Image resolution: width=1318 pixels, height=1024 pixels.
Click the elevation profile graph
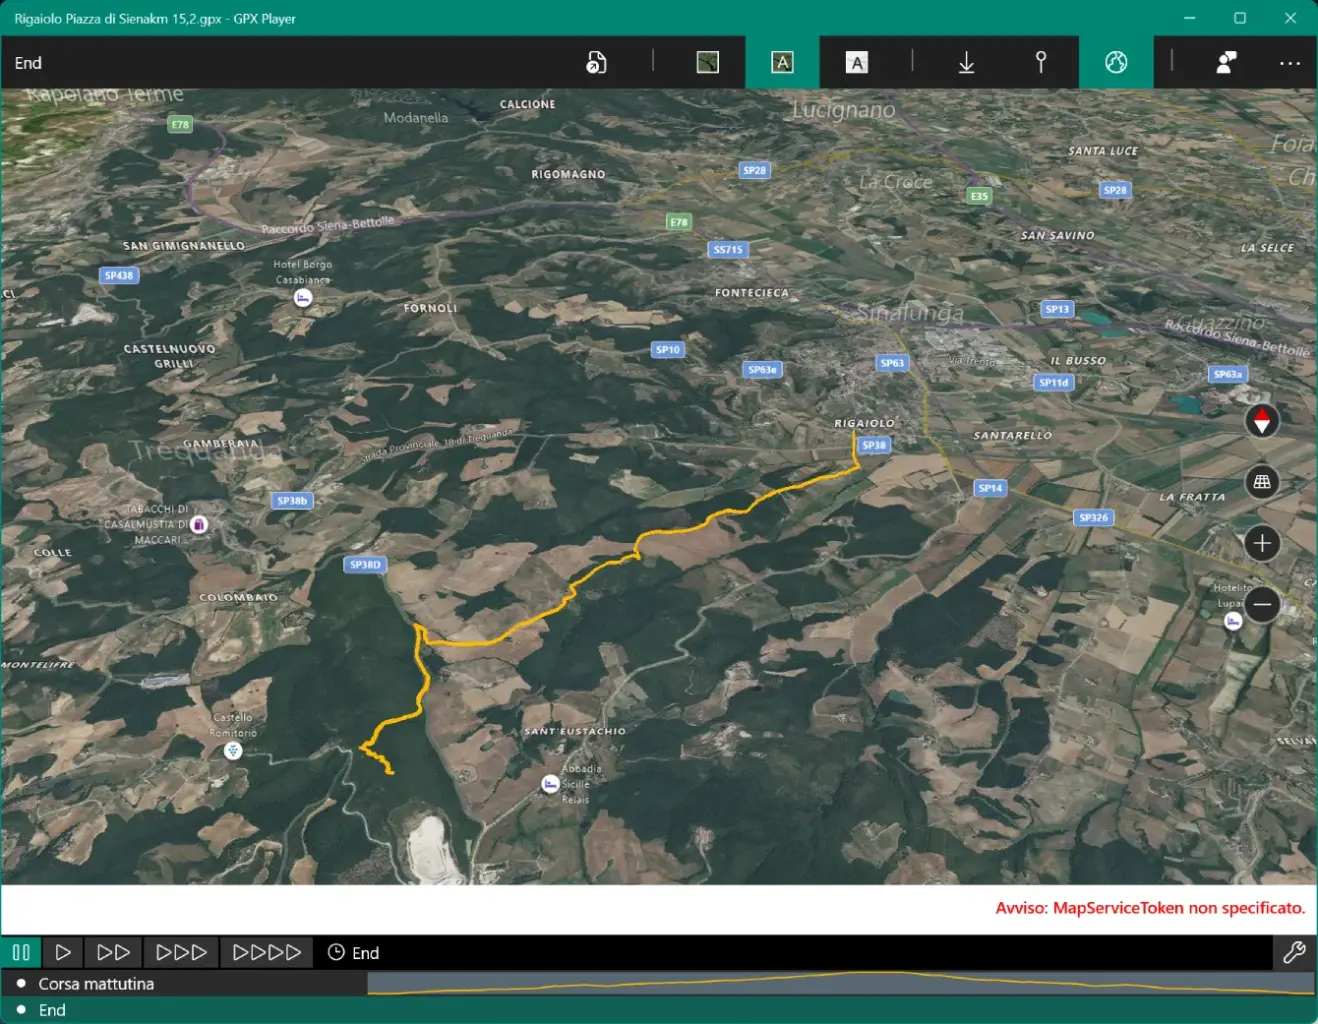tap(841, 983)
